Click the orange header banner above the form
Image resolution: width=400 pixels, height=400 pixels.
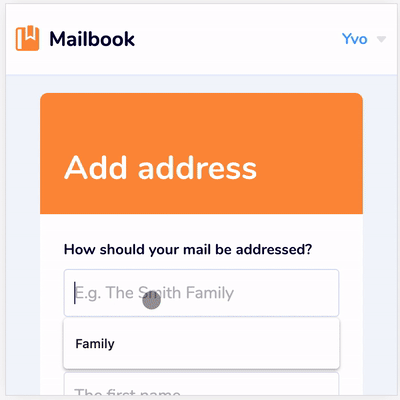tap(201, 153)
